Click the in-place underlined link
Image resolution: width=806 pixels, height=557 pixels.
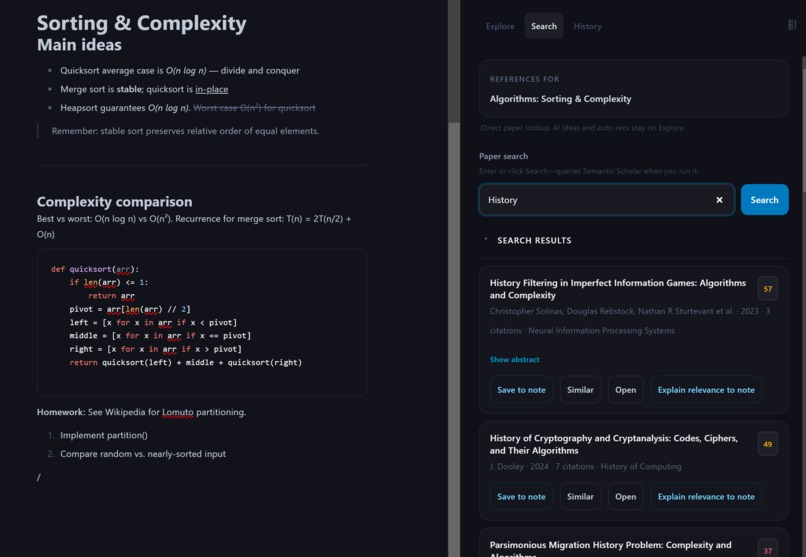click(211, 89)
